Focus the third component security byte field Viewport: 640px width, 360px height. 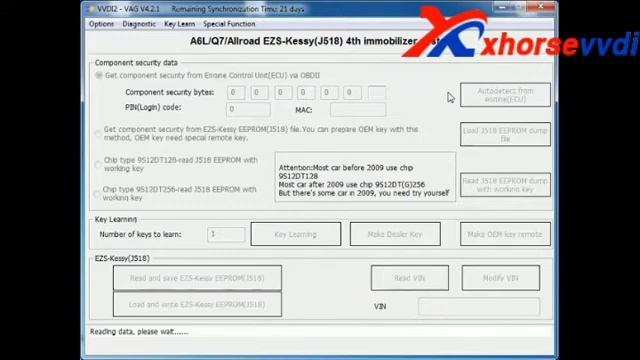coord(283,93)
